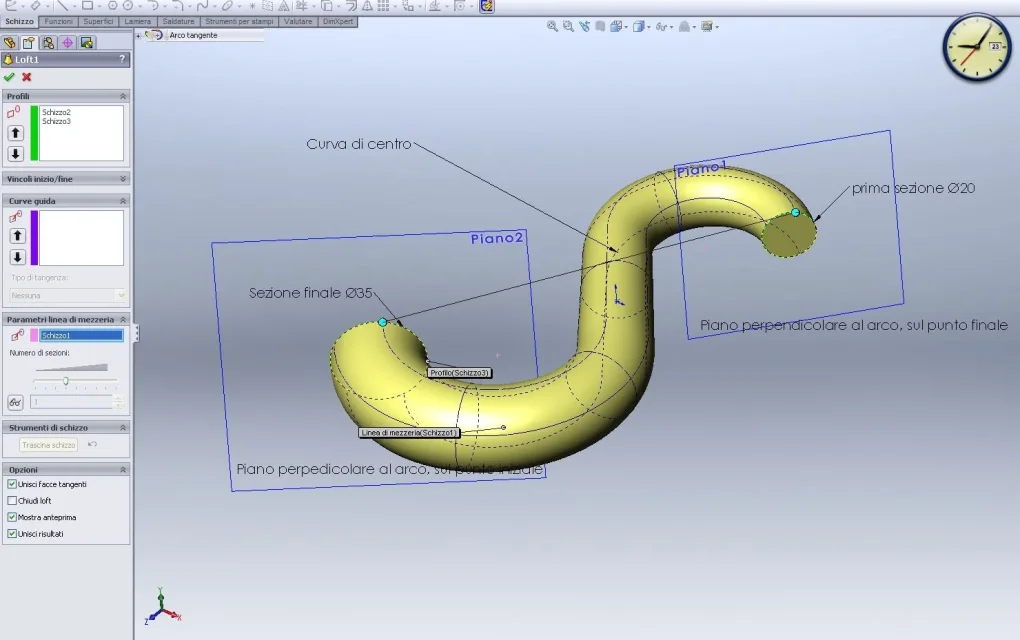Switch to the Schizzo tab
Viewport: 1020px width, 640px height.
pos(20,21)
